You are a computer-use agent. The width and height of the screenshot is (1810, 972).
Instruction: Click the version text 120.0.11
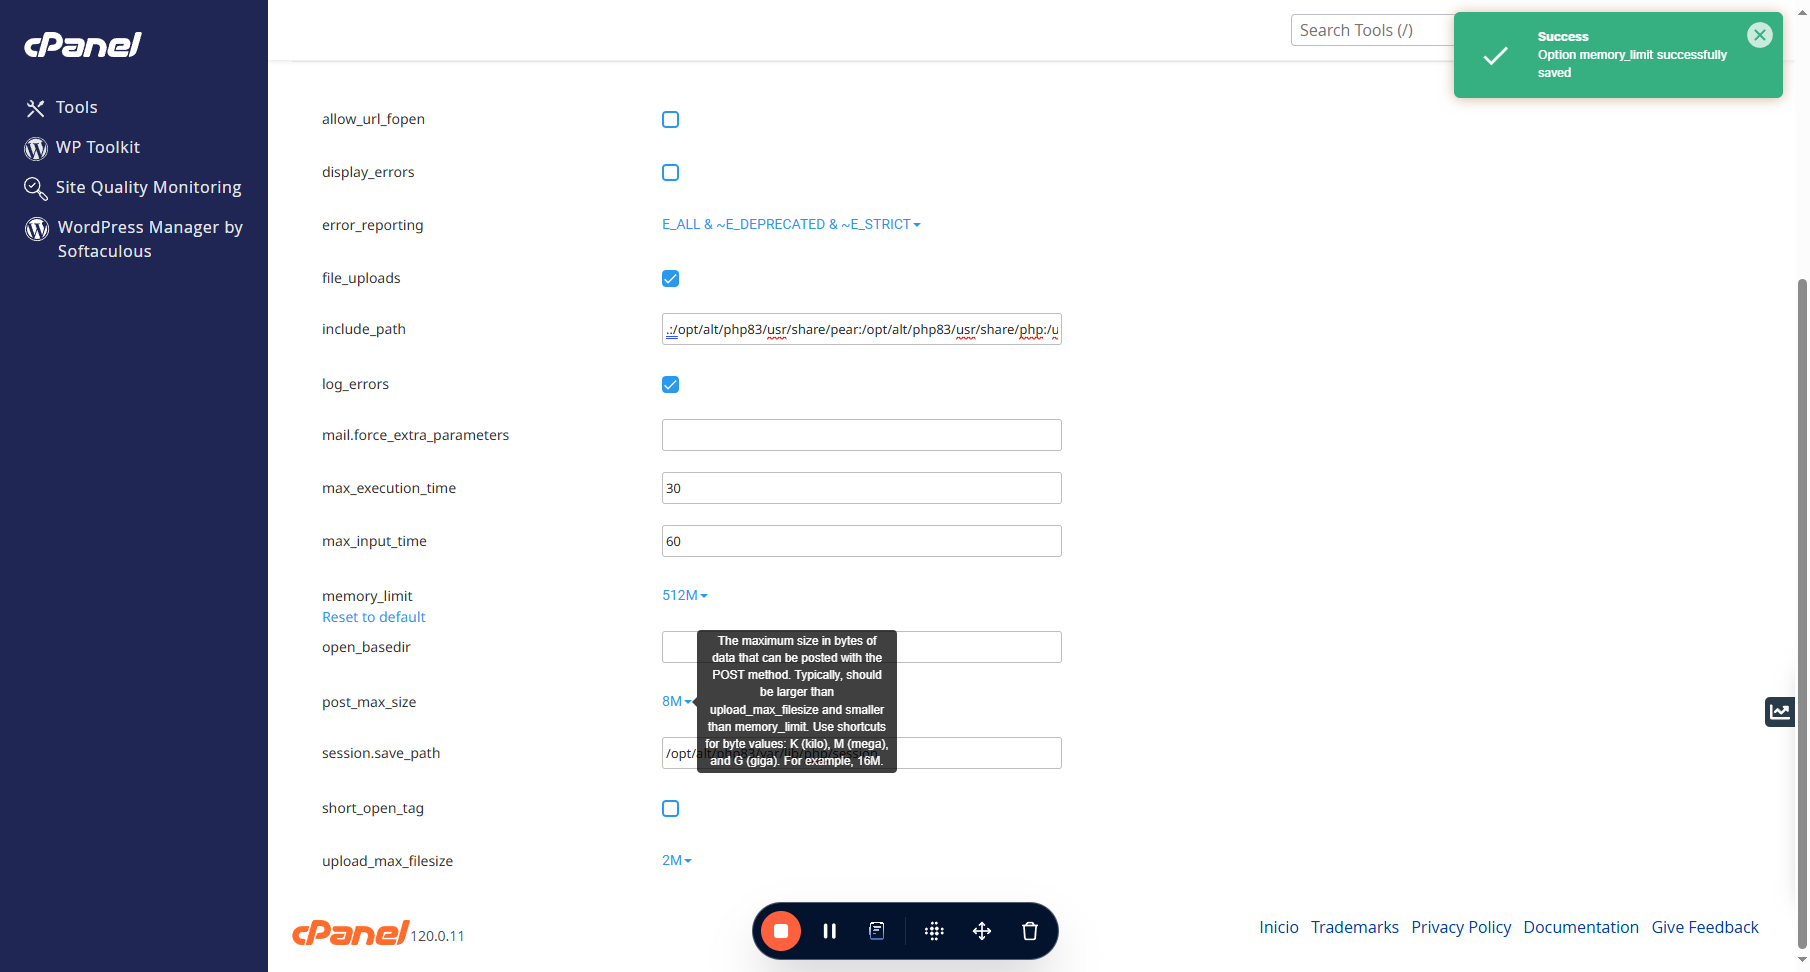pyautogui.click(x=437, y=937)
